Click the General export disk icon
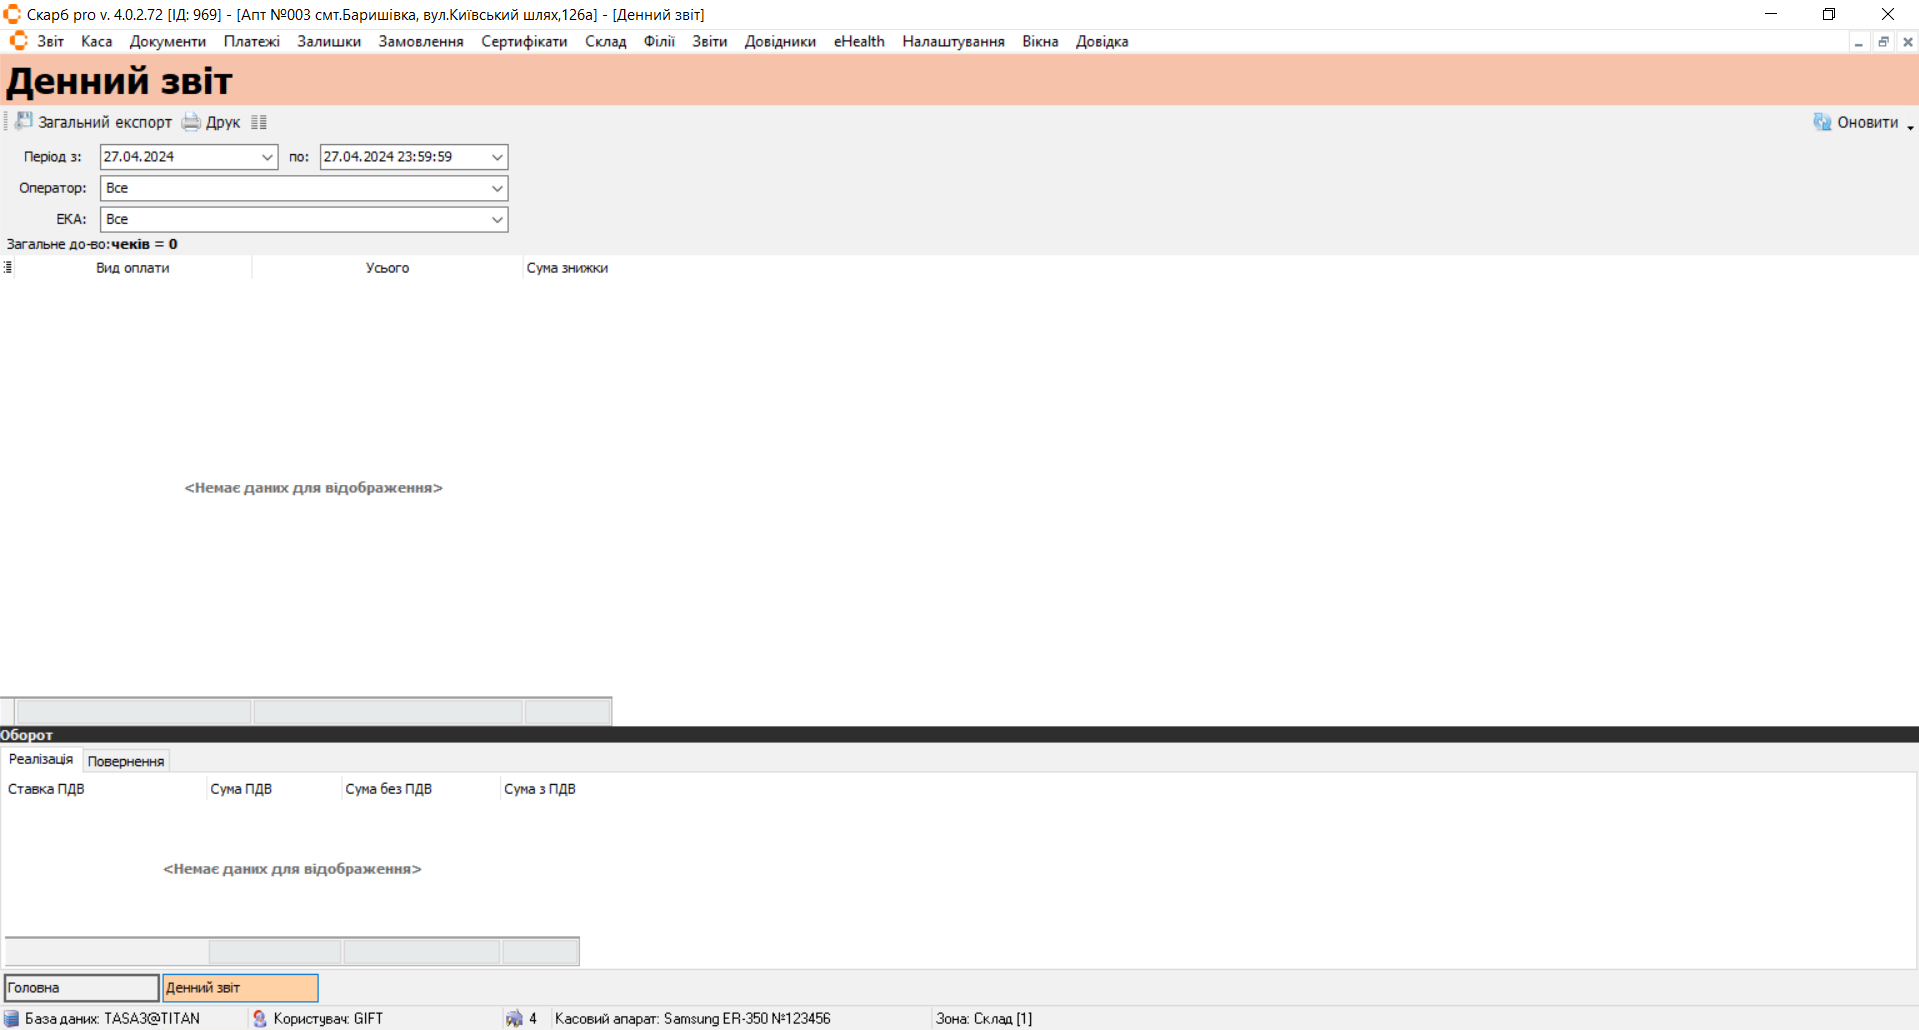 pos(24,122)
